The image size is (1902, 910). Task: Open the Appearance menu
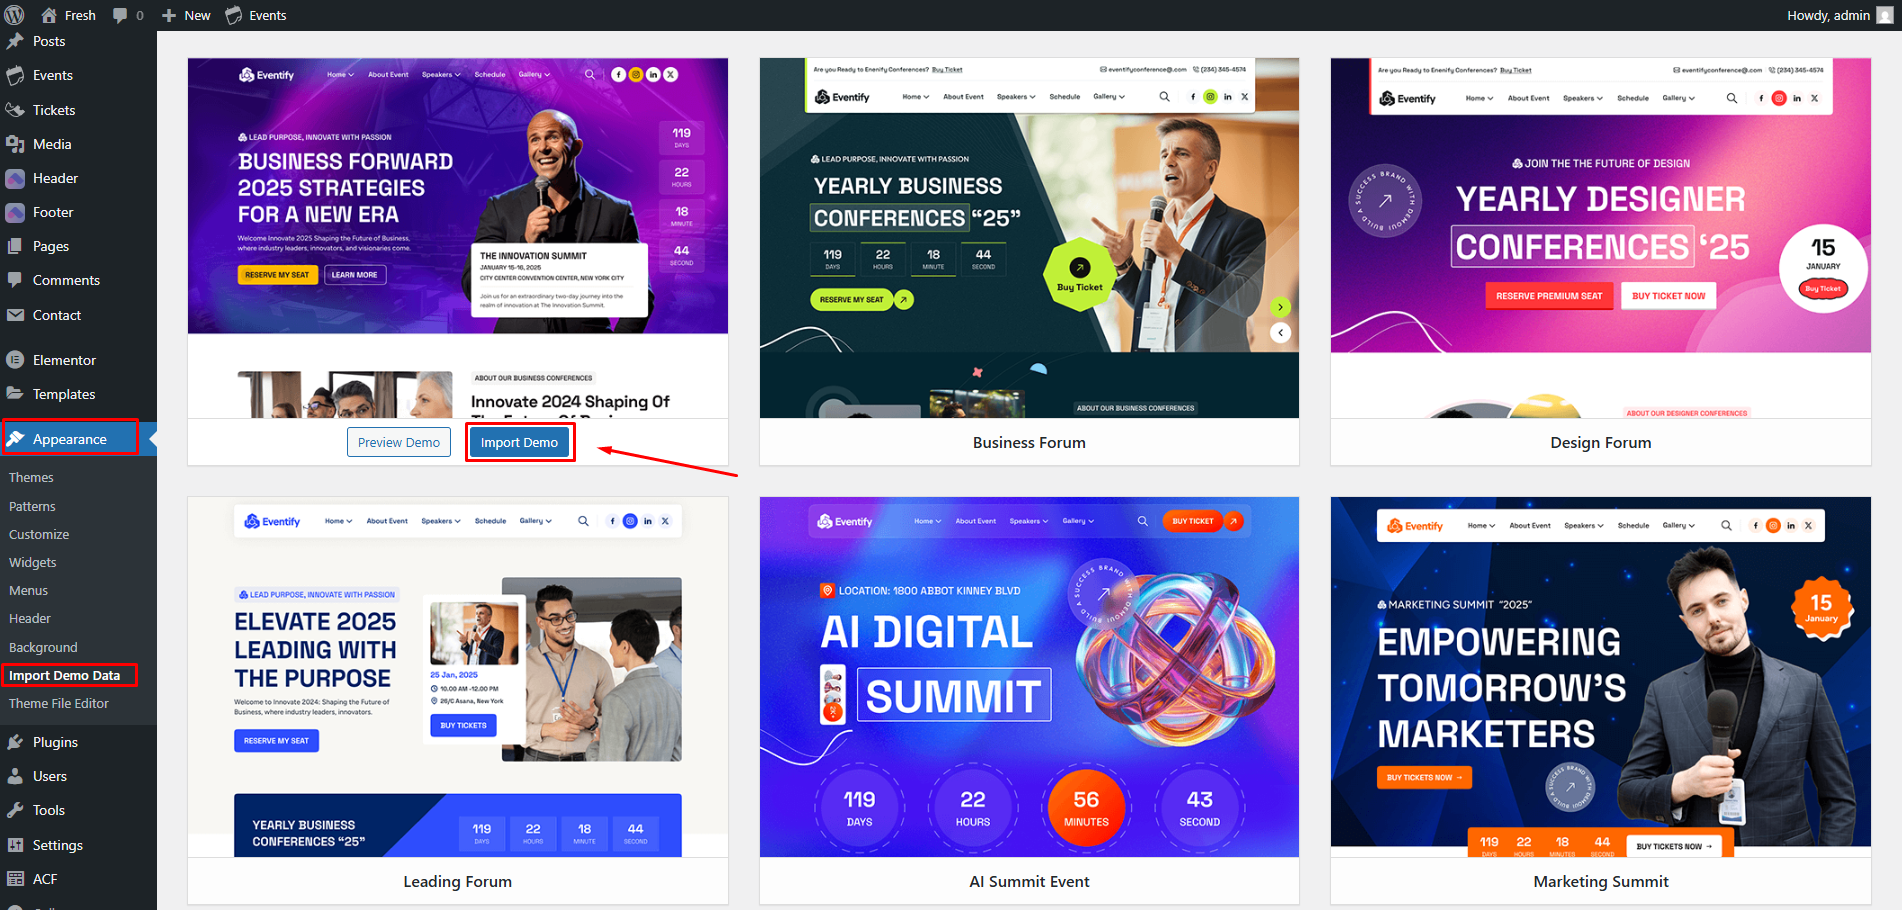coord(70,438)
